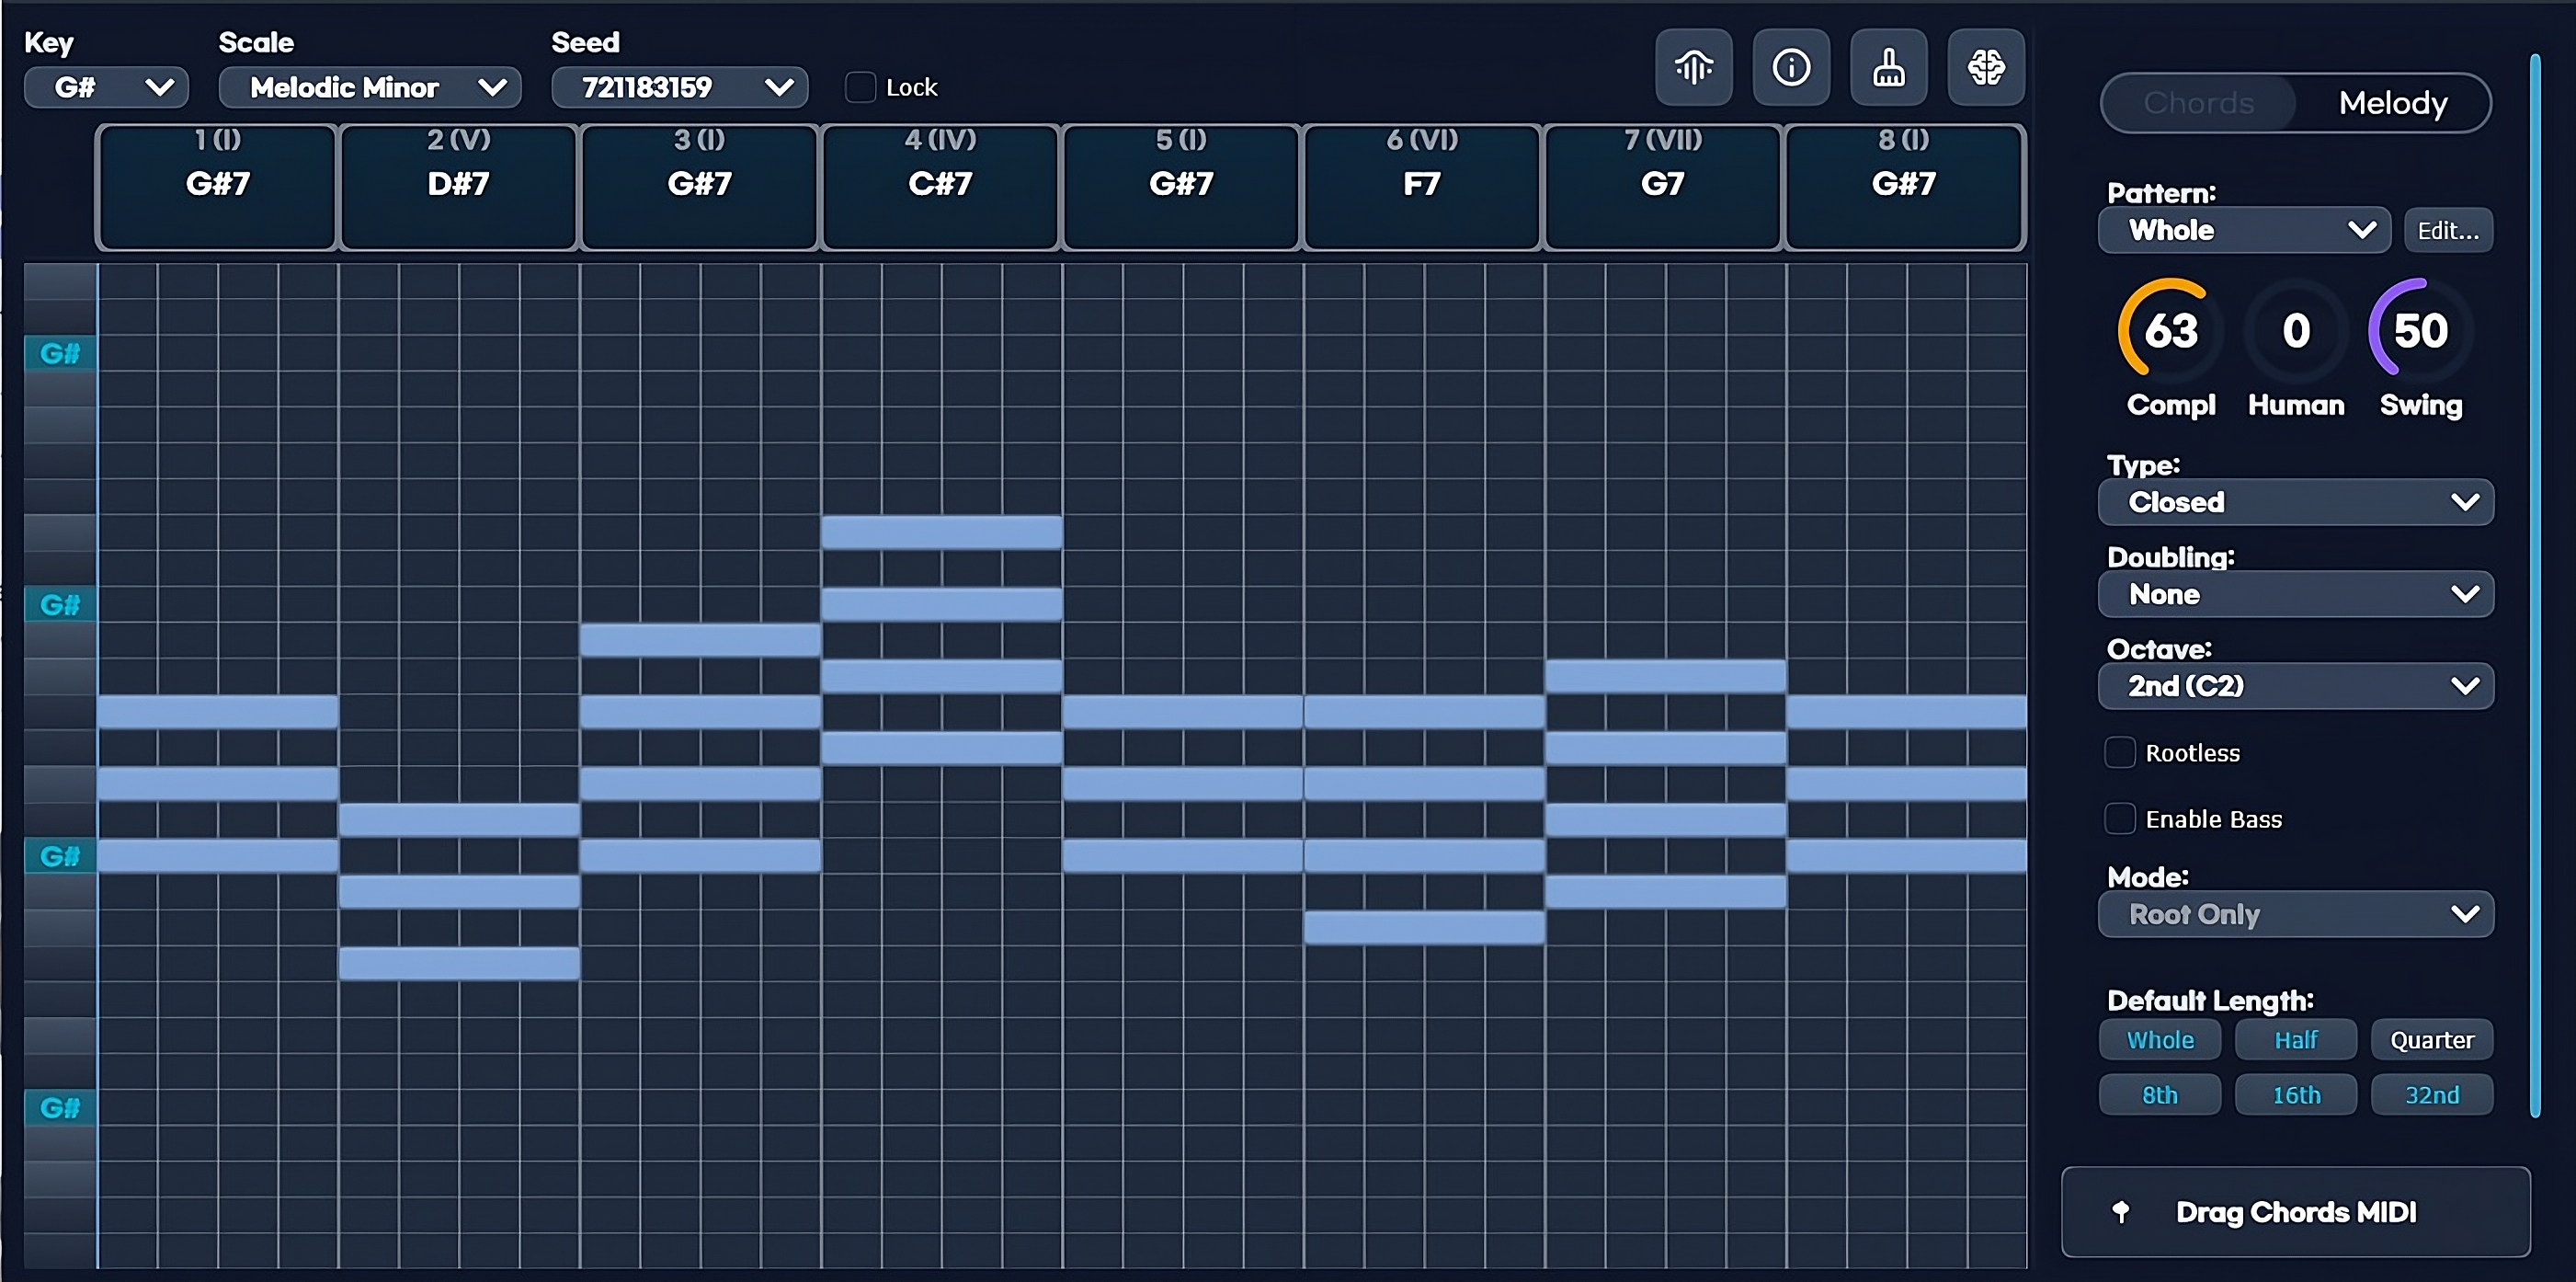Open the Scale dropdown showing Melodic Minor
Viewport: 2576px width, 1282px height.
click(370, 87)
